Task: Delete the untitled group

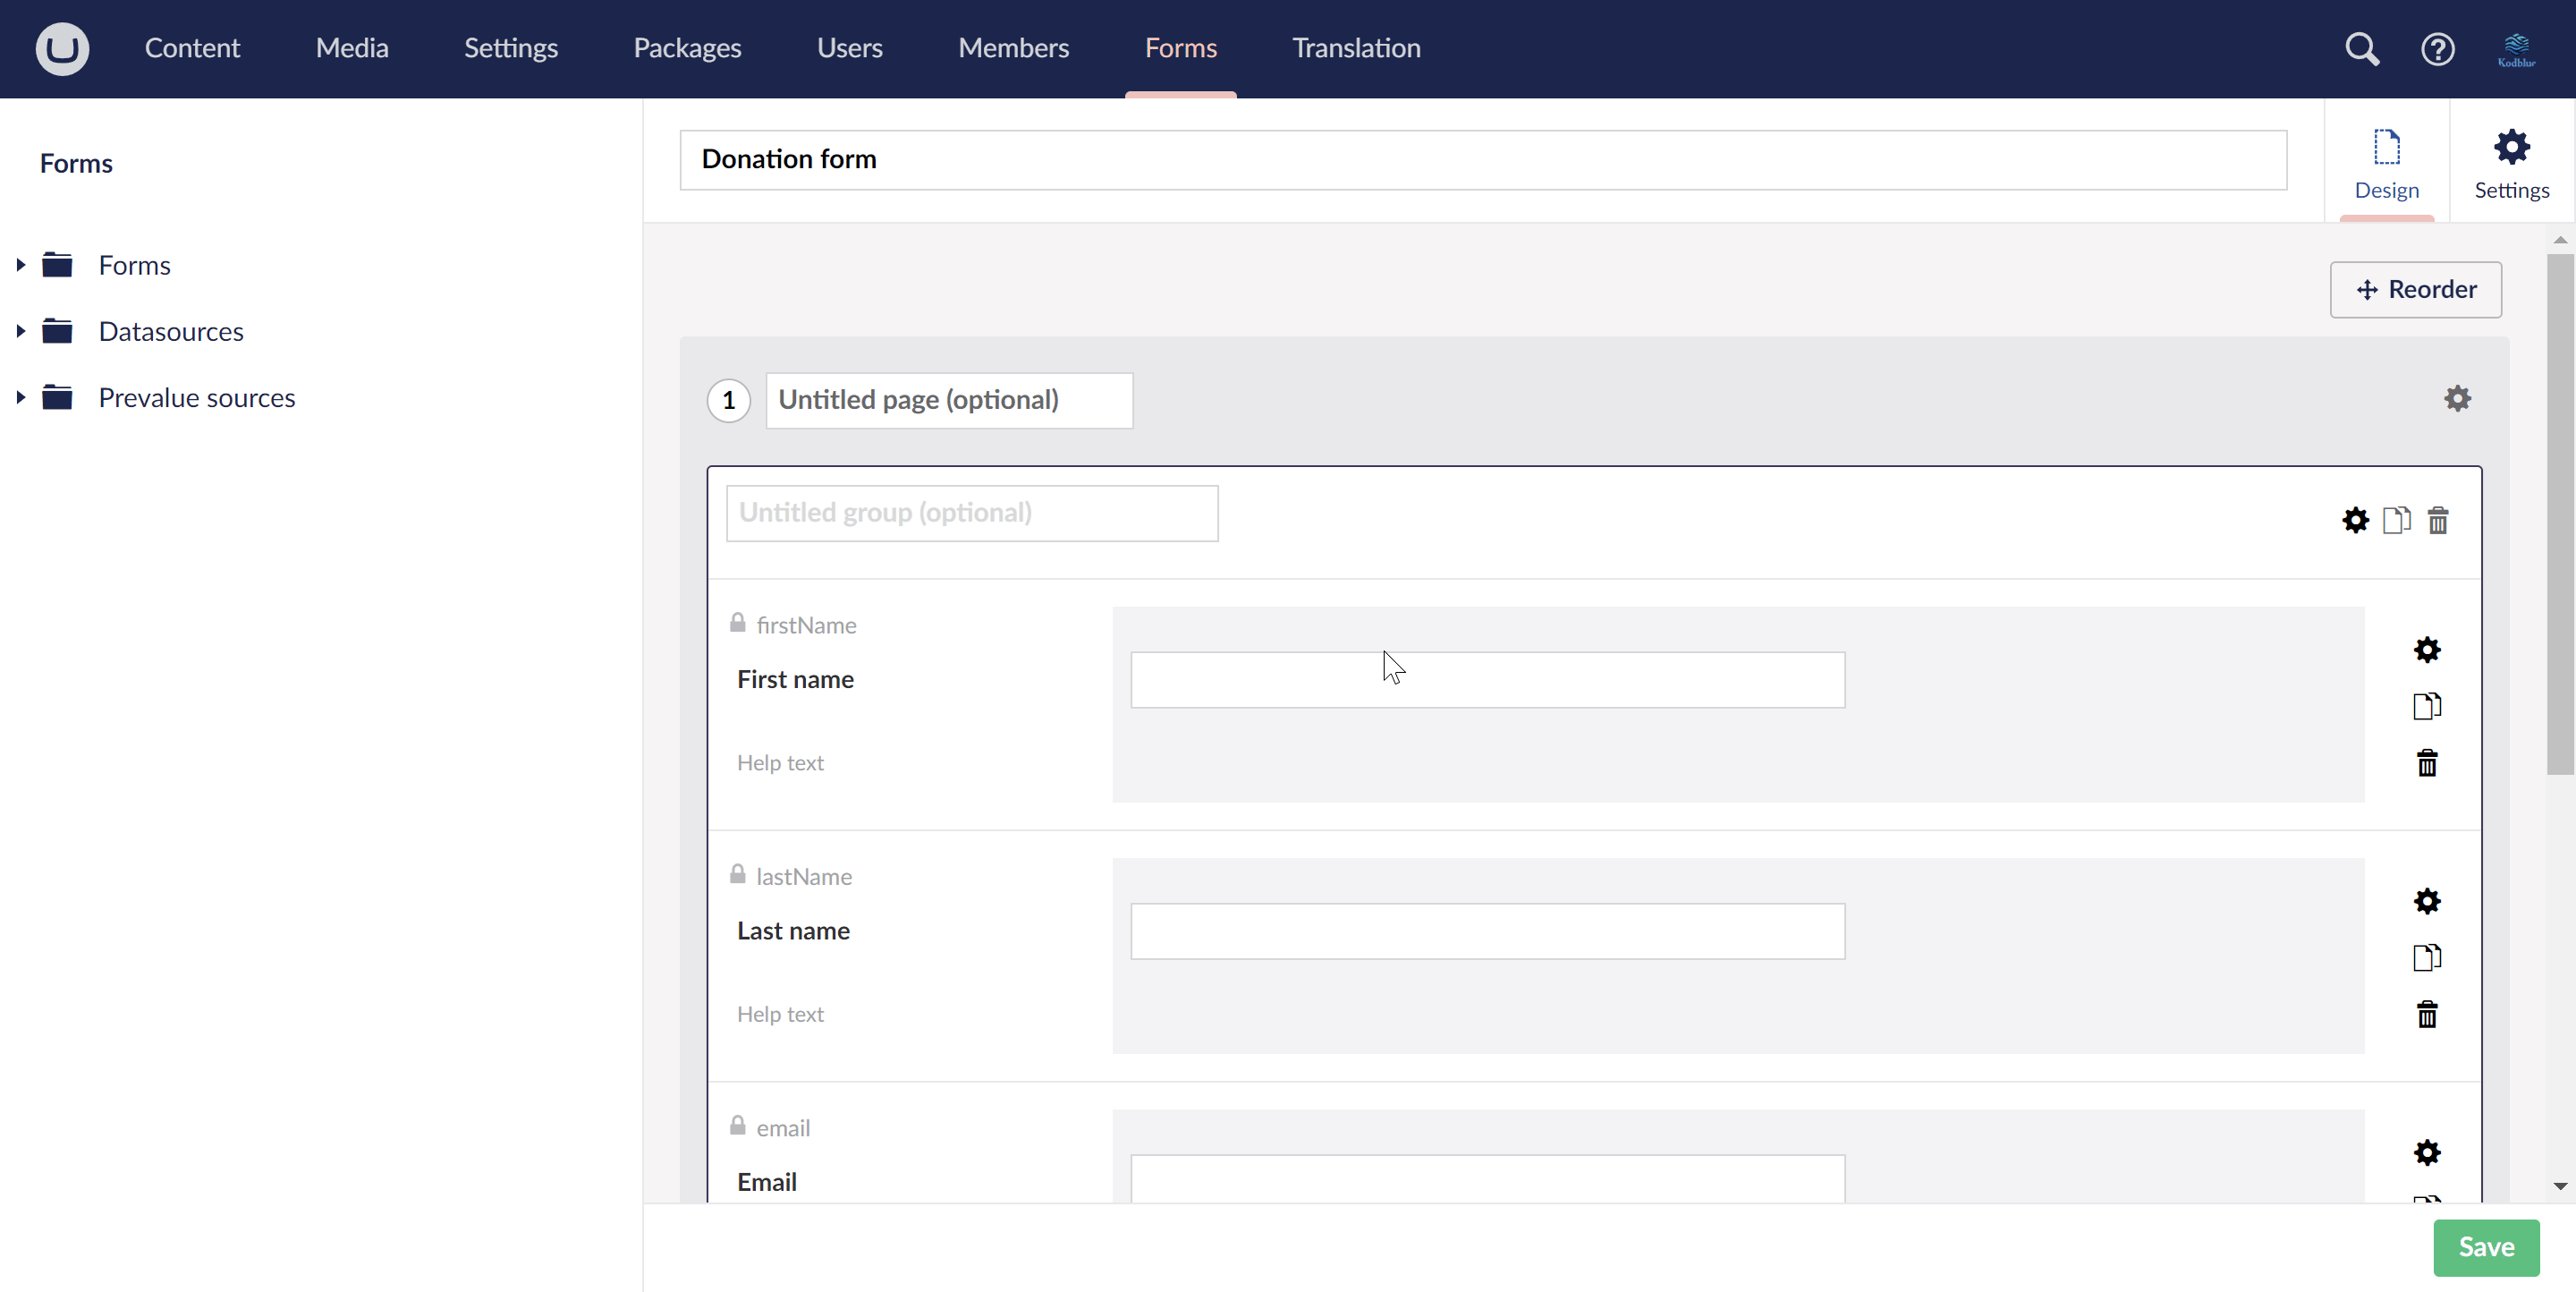Action: point(2438,520)
